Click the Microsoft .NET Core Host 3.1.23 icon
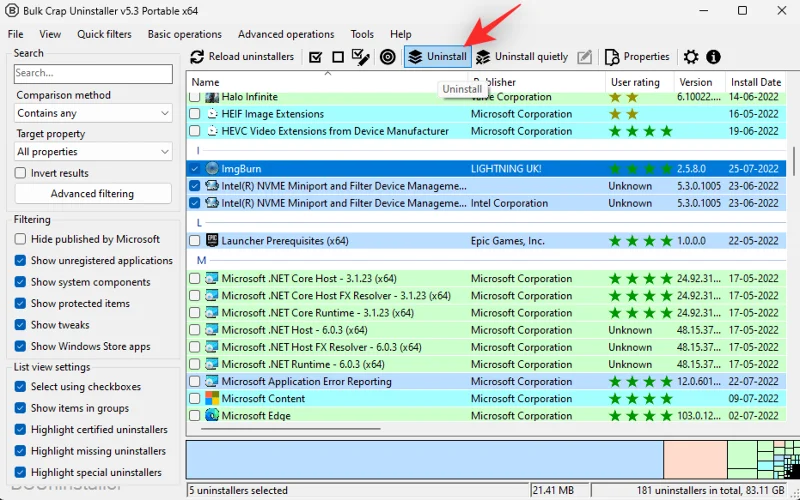Screen dimensions: 800x500 tap(212, 279)
